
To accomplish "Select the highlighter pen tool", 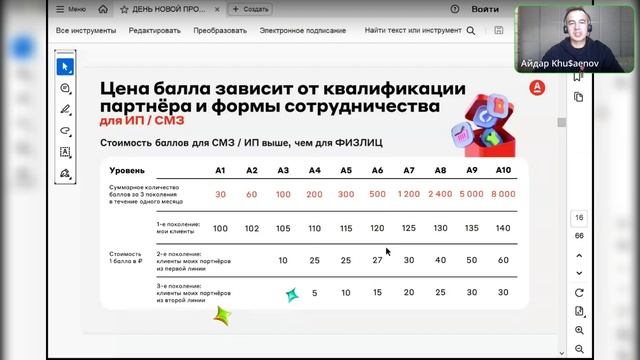I will (65, 109).
